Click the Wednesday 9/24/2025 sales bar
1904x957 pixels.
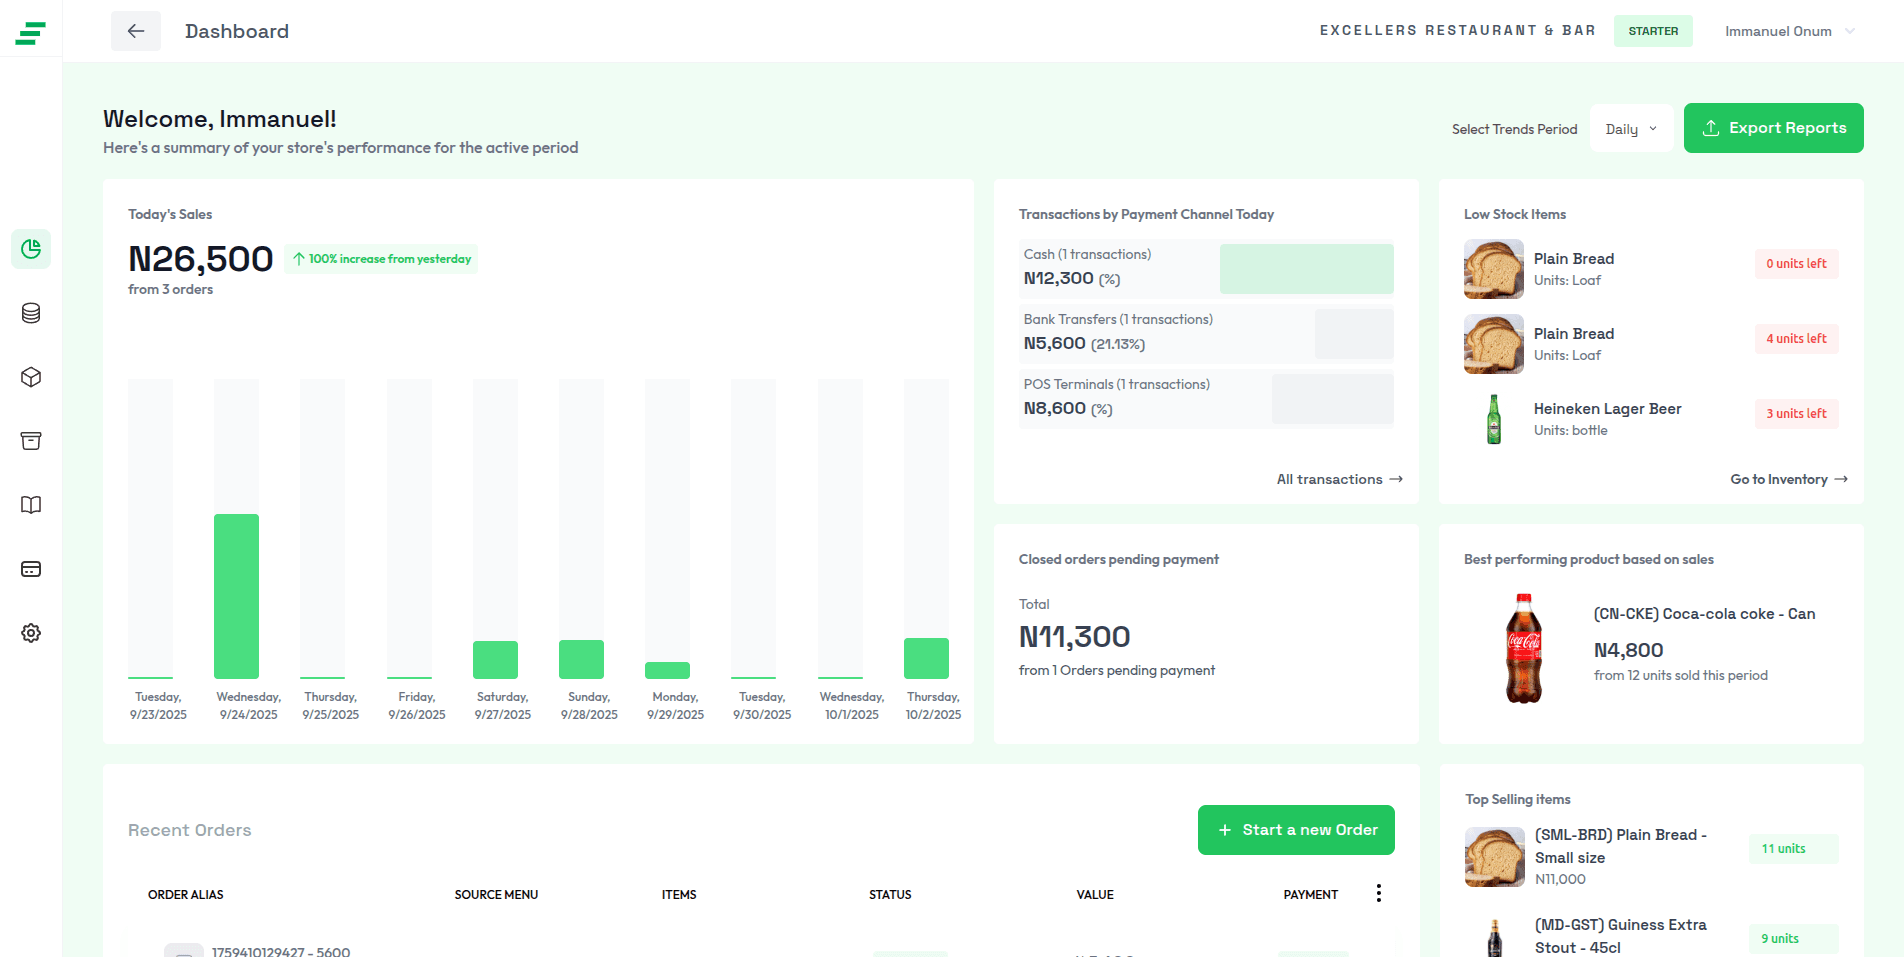[236, 596]
